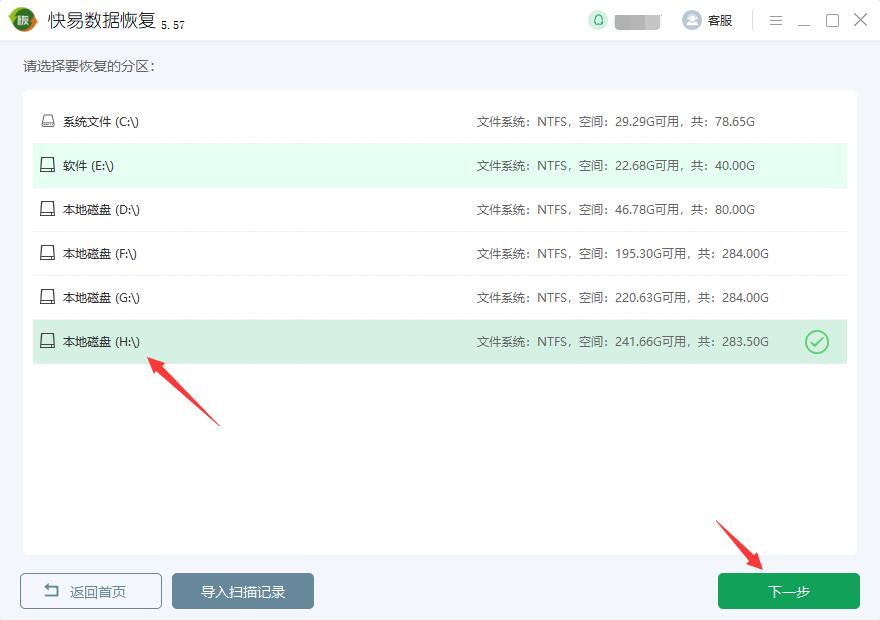Image resolution: width=880 pixels, height=620 pixels.
Task: Open 客服 customer service
Action: 708,20
